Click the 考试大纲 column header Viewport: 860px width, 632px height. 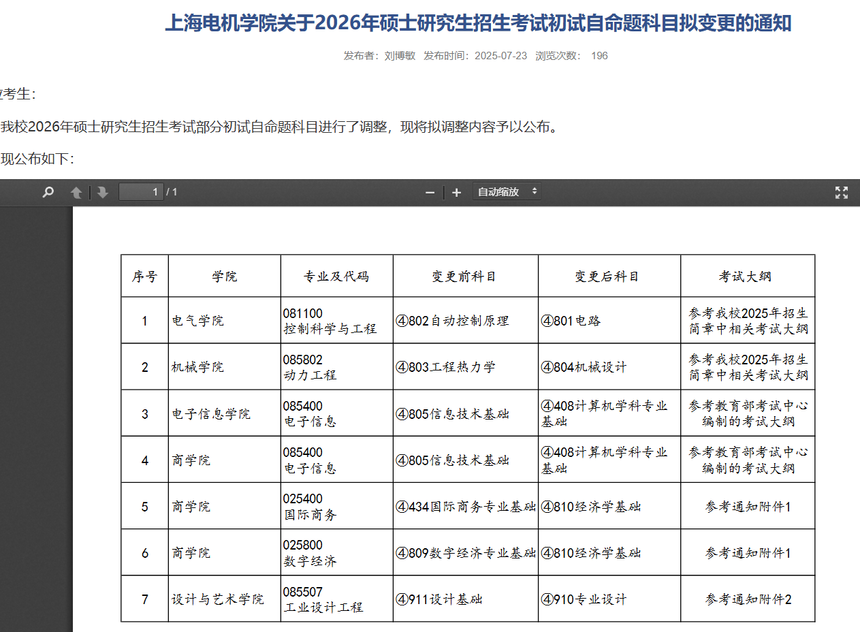[746, 277]
